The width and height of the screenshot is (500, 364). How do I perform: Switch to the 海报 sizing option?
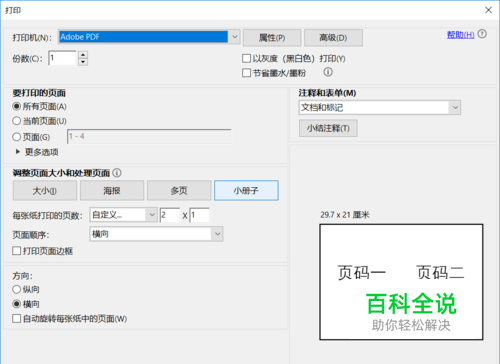coord(112,191)
